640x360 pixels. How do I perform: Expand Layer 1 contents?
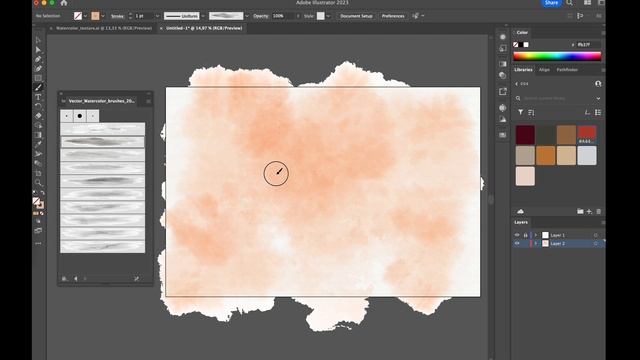tap(536, 235)
